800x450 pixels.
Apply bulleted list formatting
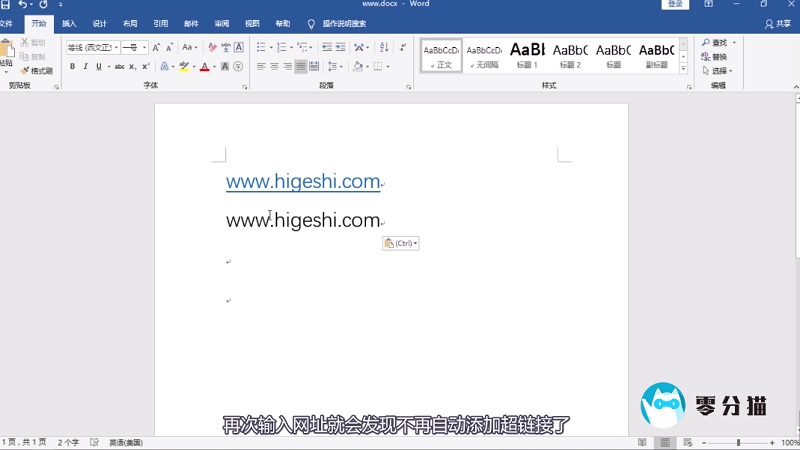tap(260, 47)
